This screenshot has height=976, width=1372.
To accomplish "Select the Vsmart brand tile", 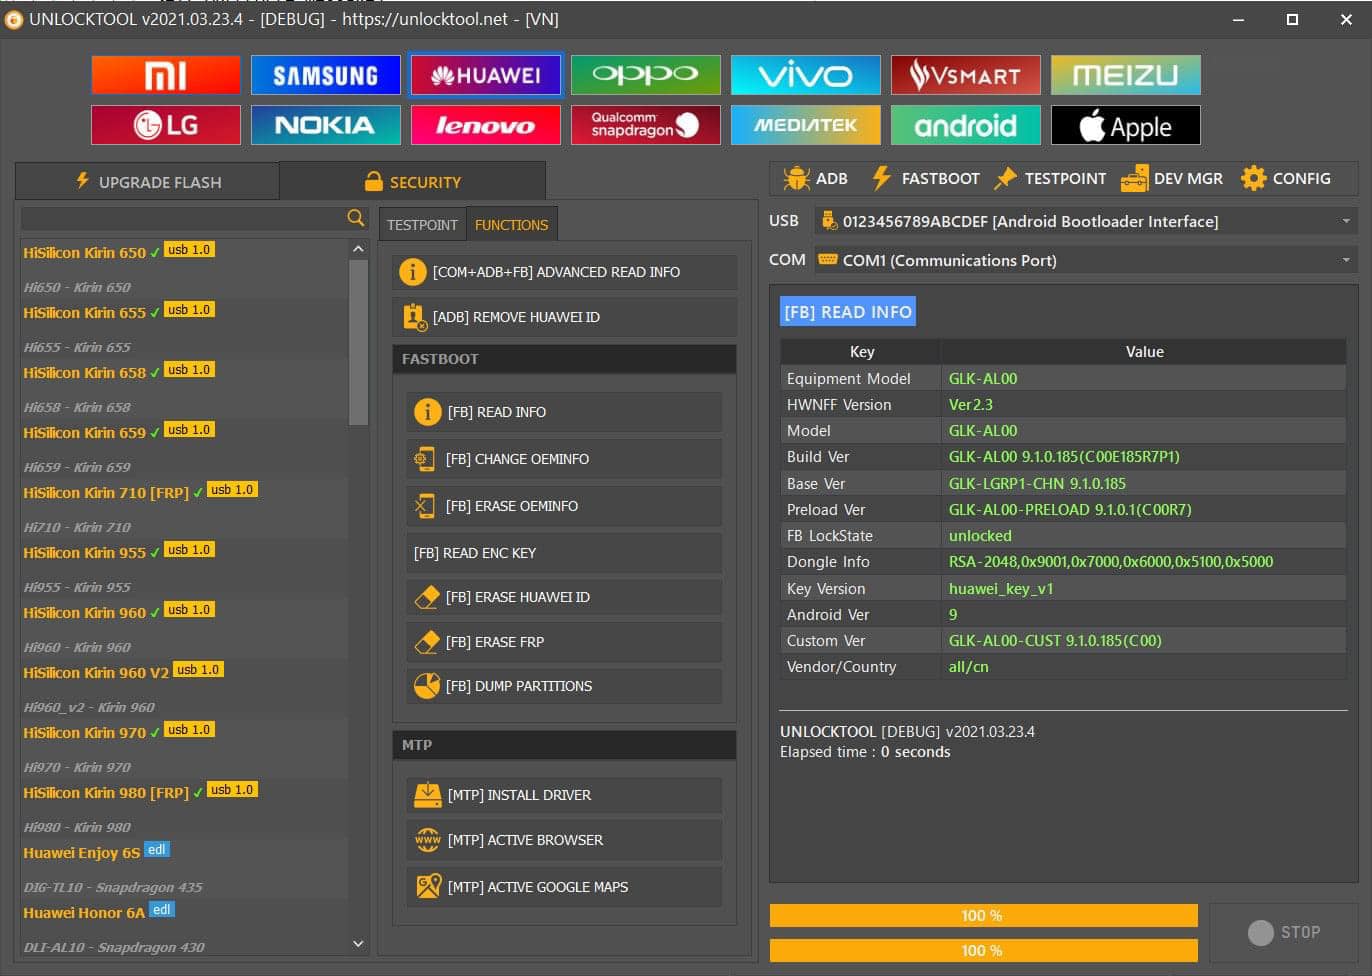I will [966, 75].
